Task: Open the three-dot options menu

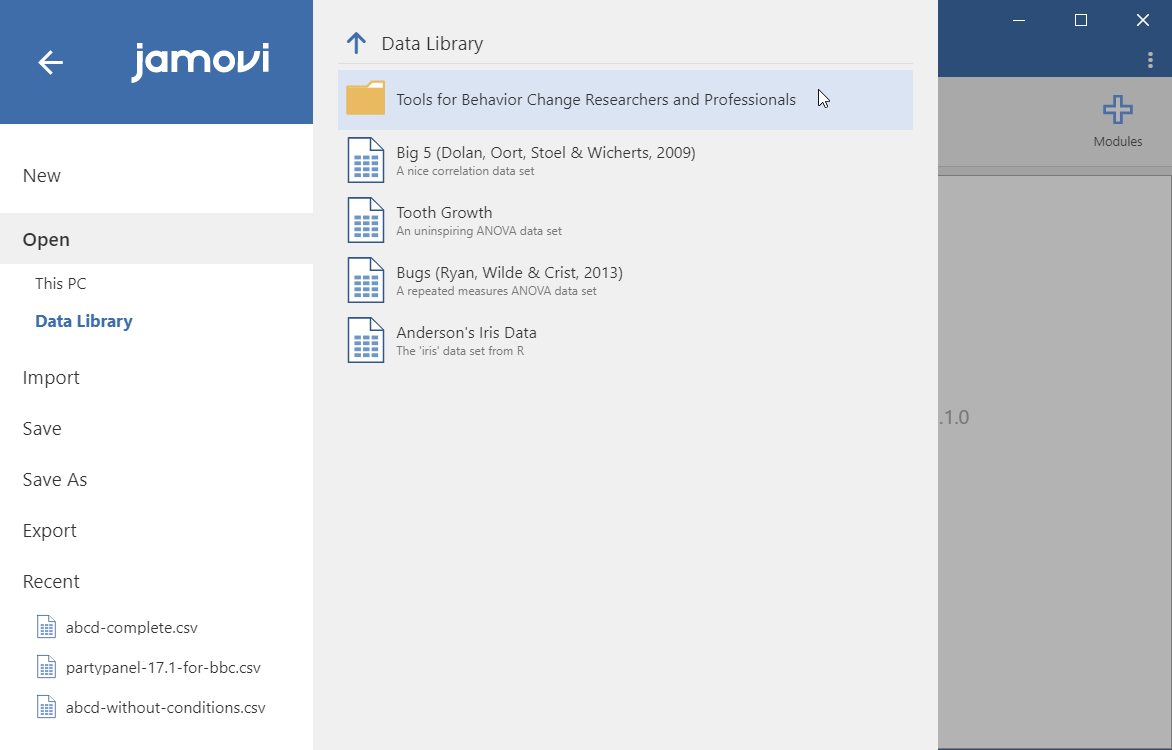Action: pyautogui.click(x=1150, y=61)
